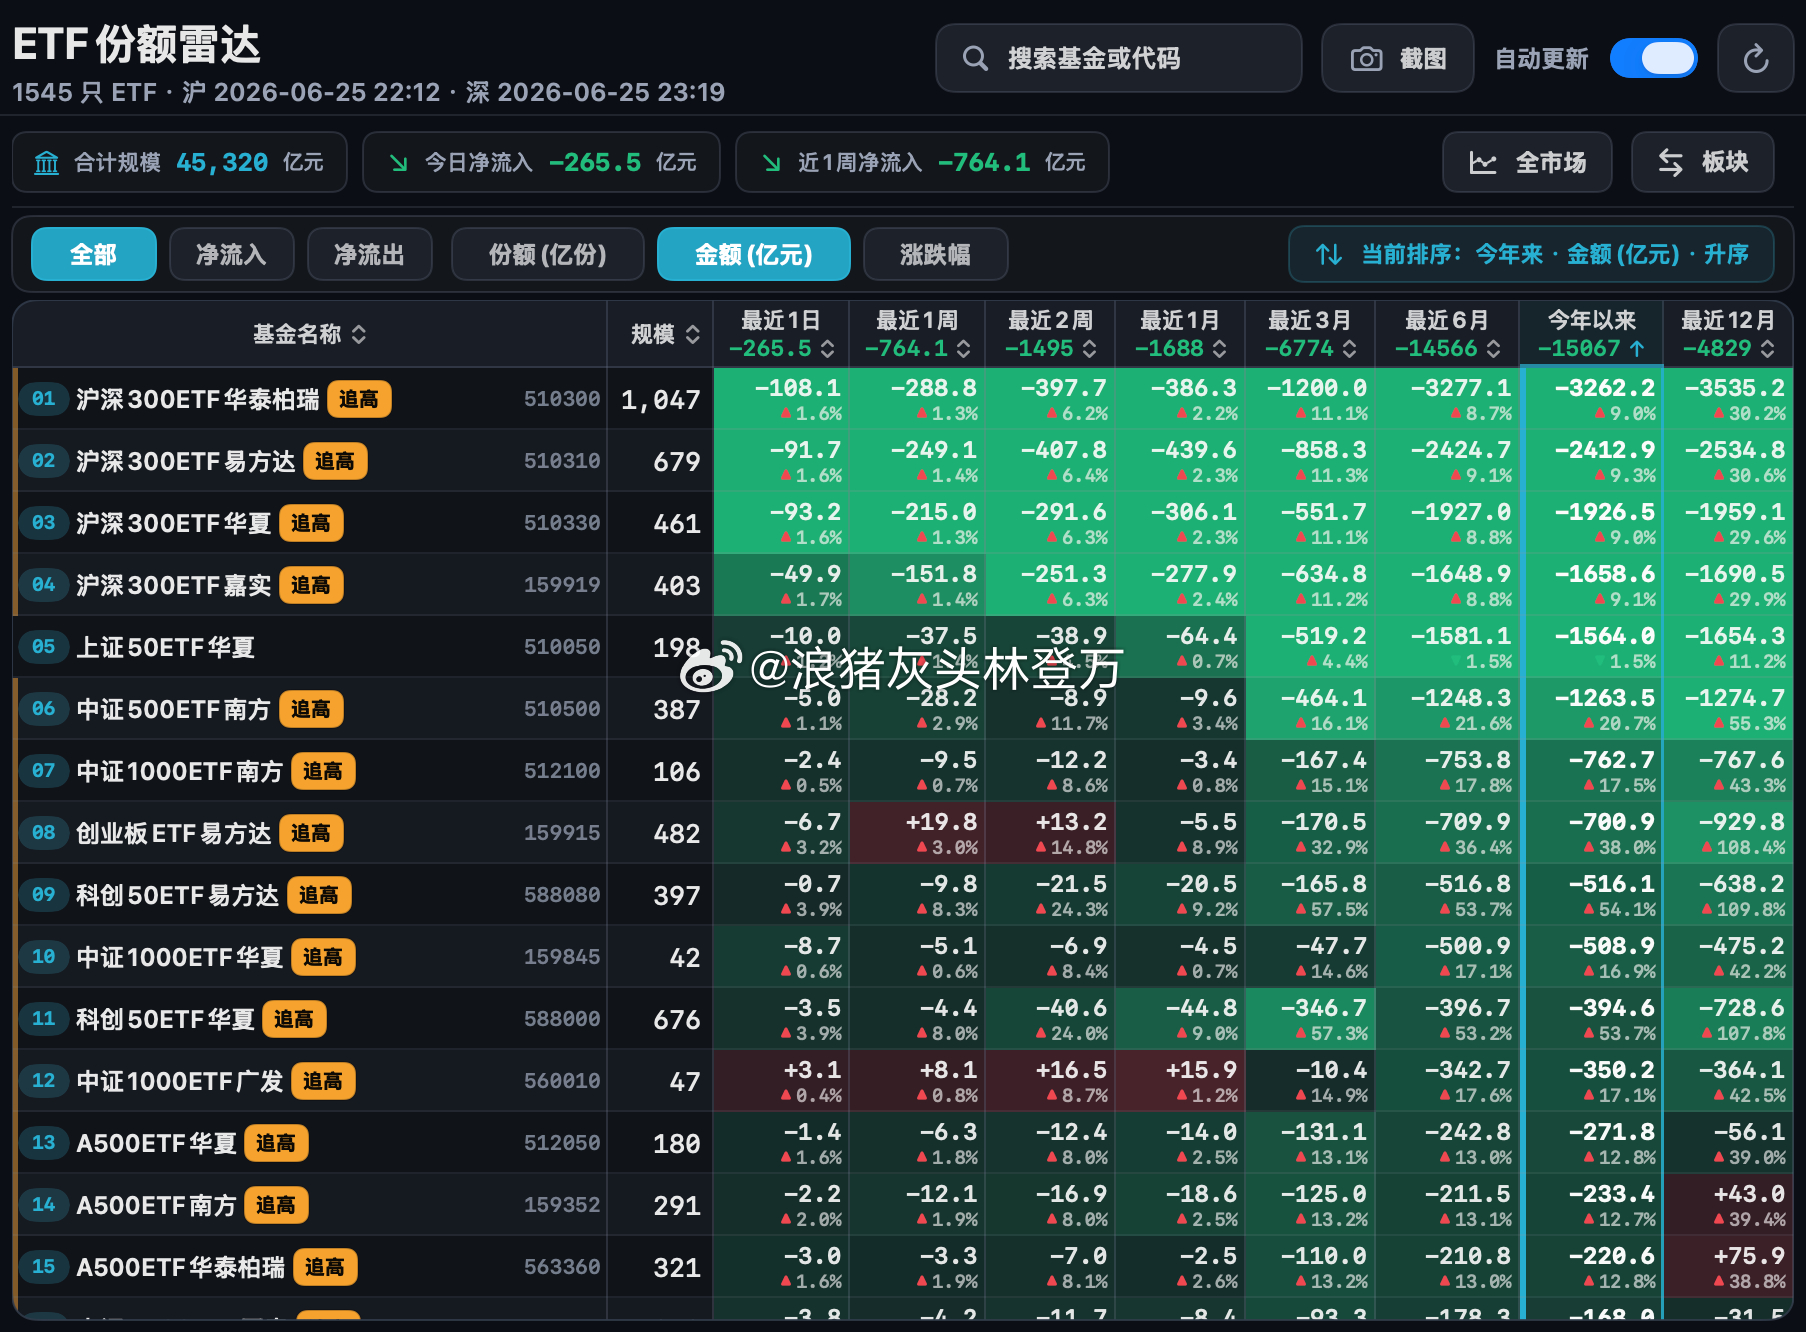This screenshot has width=1806, height=1332.
Task: Click the search magnifier icon
Action: click(975, 59)
